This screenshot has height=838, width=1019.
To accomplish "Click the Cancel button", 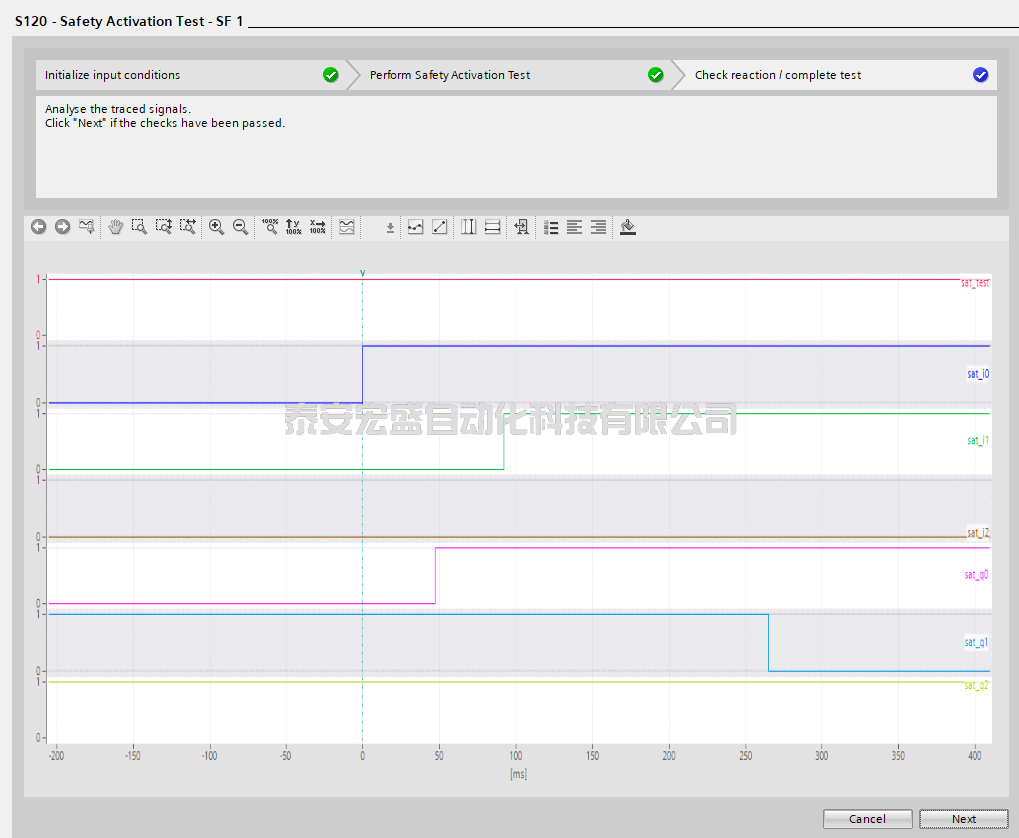I will [867, 819].
